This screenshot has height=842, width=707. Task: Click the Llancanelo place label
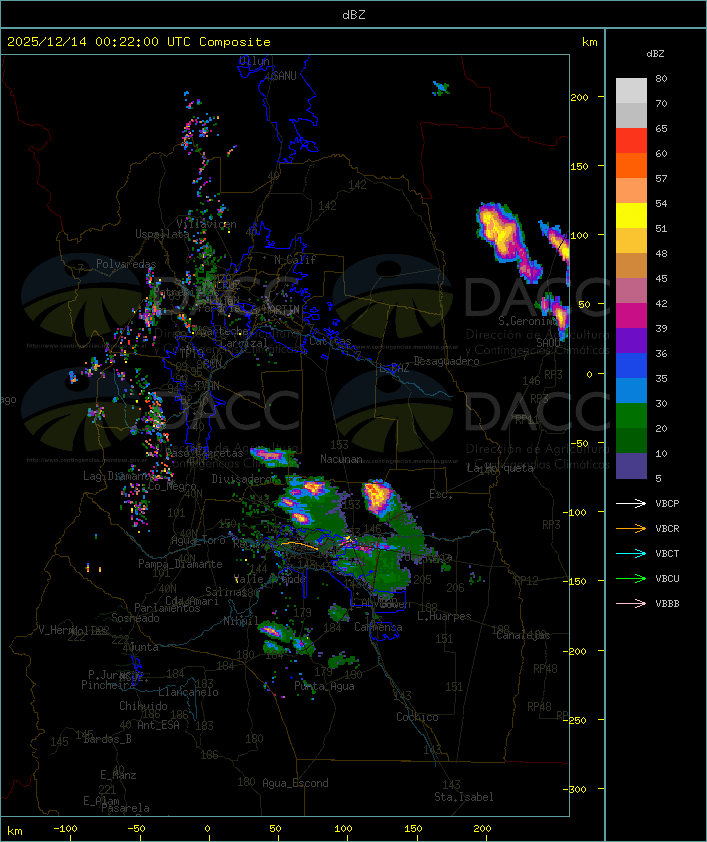[x=188, y=692]
